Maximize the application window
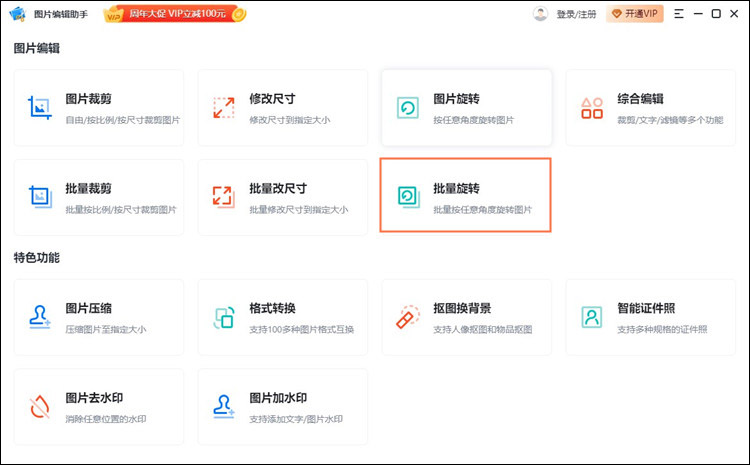Screen dimensions: 750x465 [716, 13]
